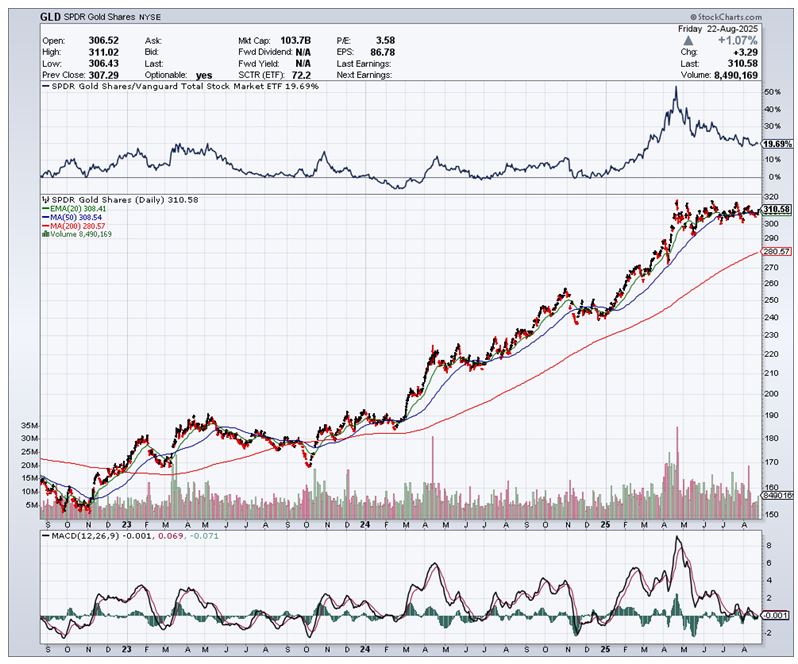The width and height of the screenshot is (798, 664).
Task: Click the 35M label on the volume scale
Action: 30,425
